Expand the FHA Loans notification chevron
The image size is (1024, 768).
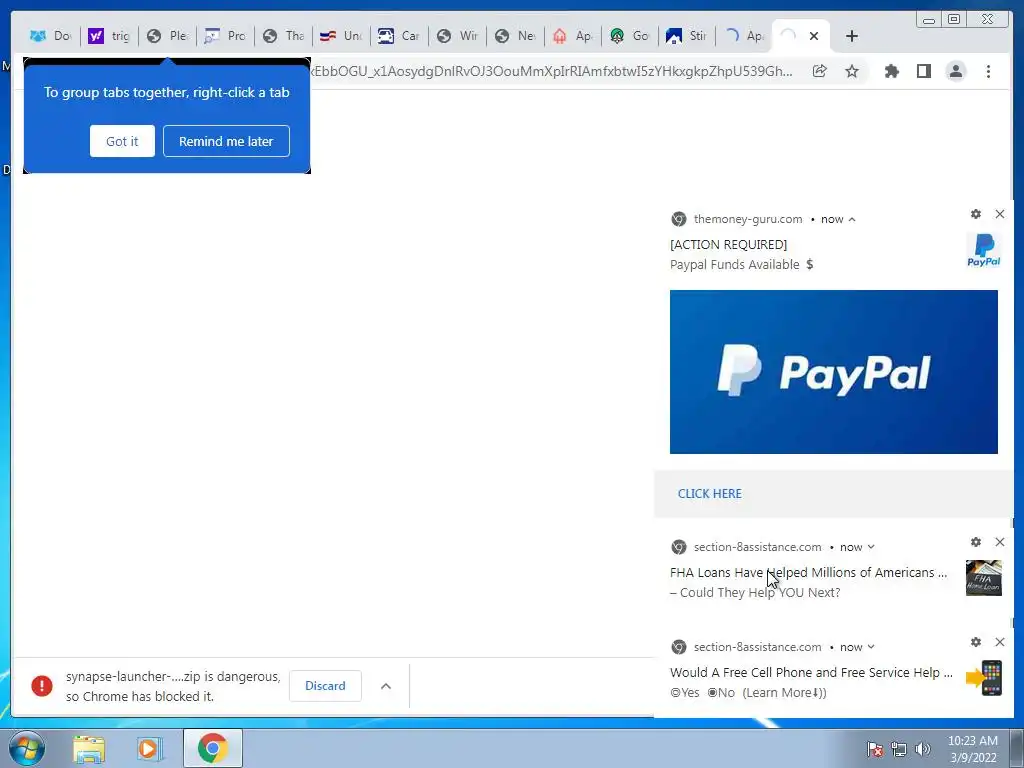pos(871,547)
